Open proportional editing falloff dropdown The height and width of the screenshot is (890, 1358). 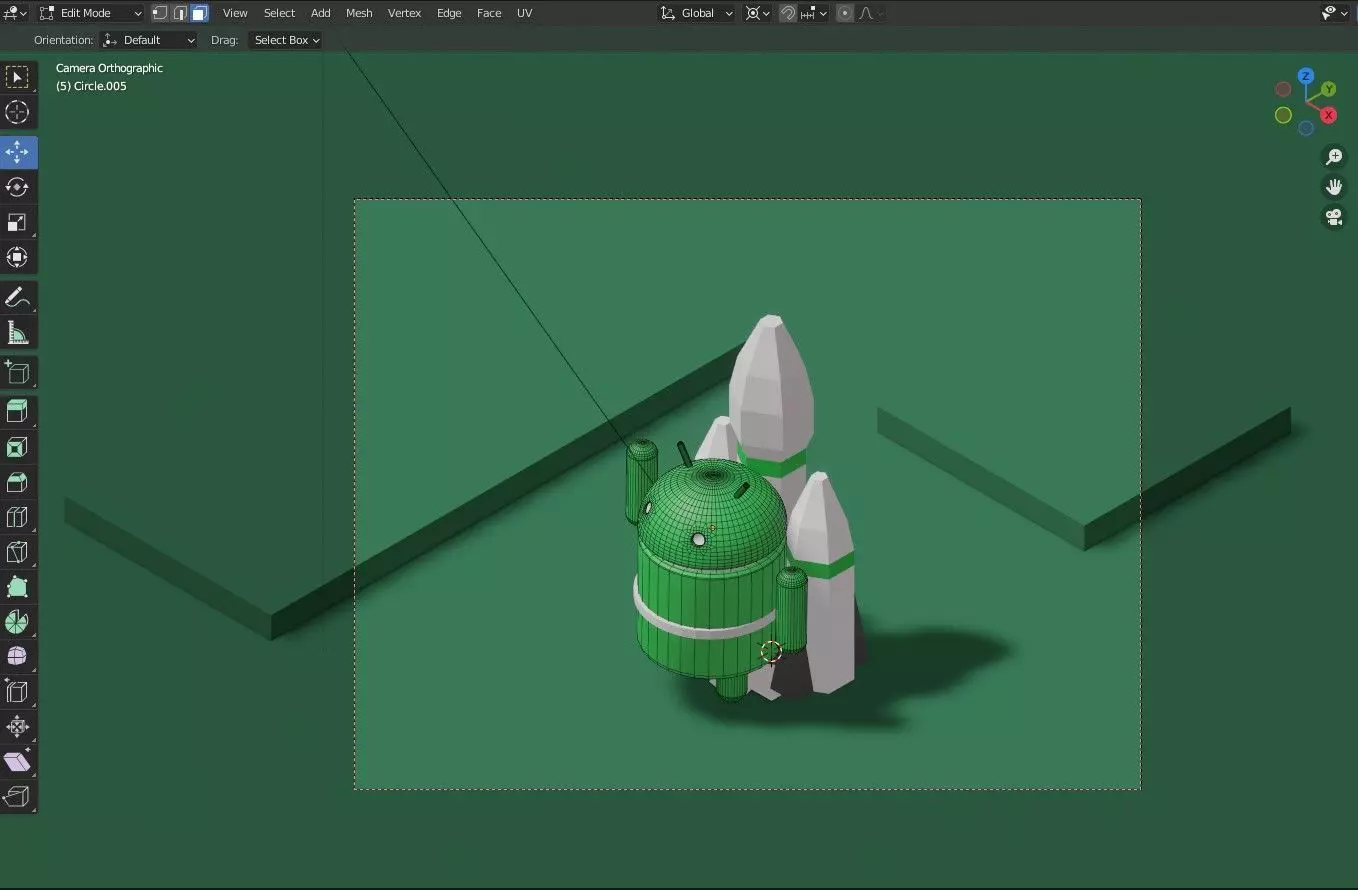click(x=870, y=13)
